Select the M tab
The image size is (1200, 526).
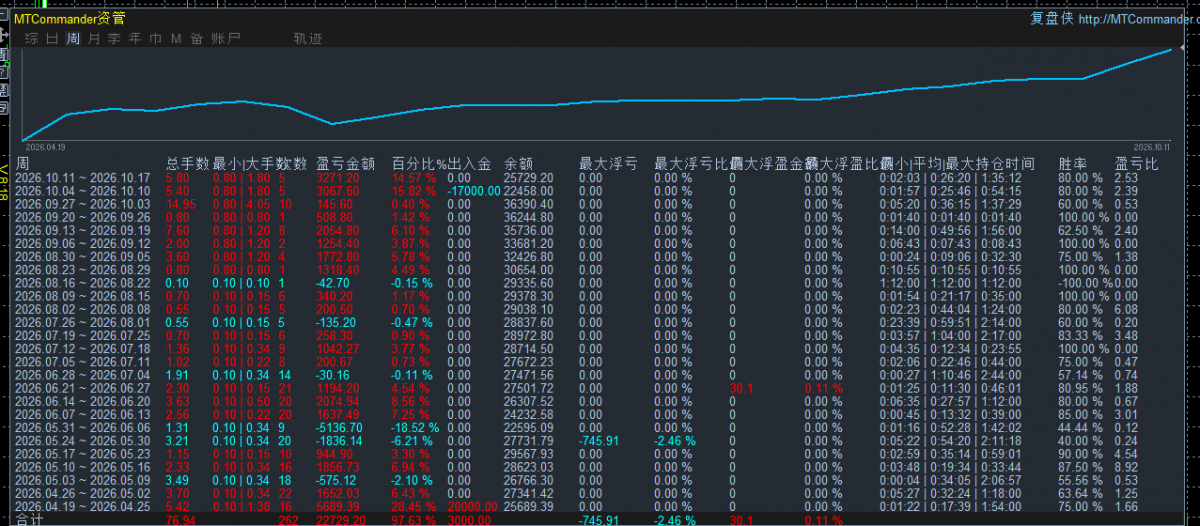(176, 39)
